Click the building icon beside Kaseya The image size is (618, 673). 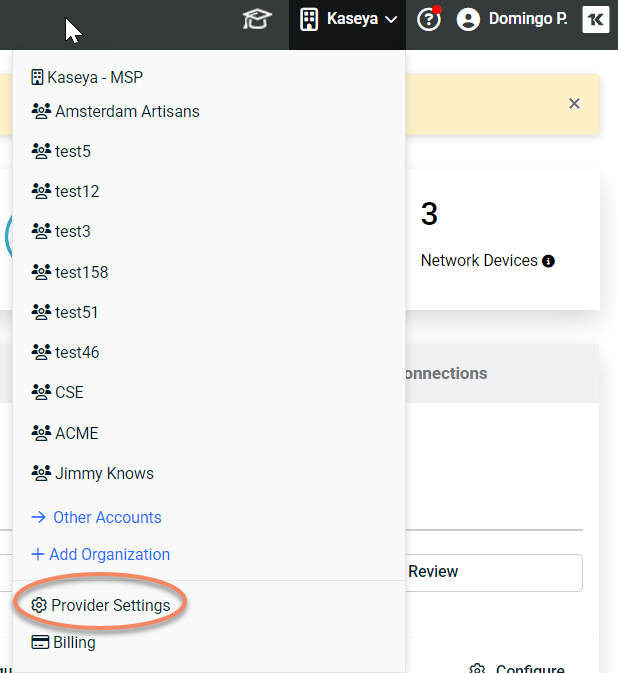(309, 20)
